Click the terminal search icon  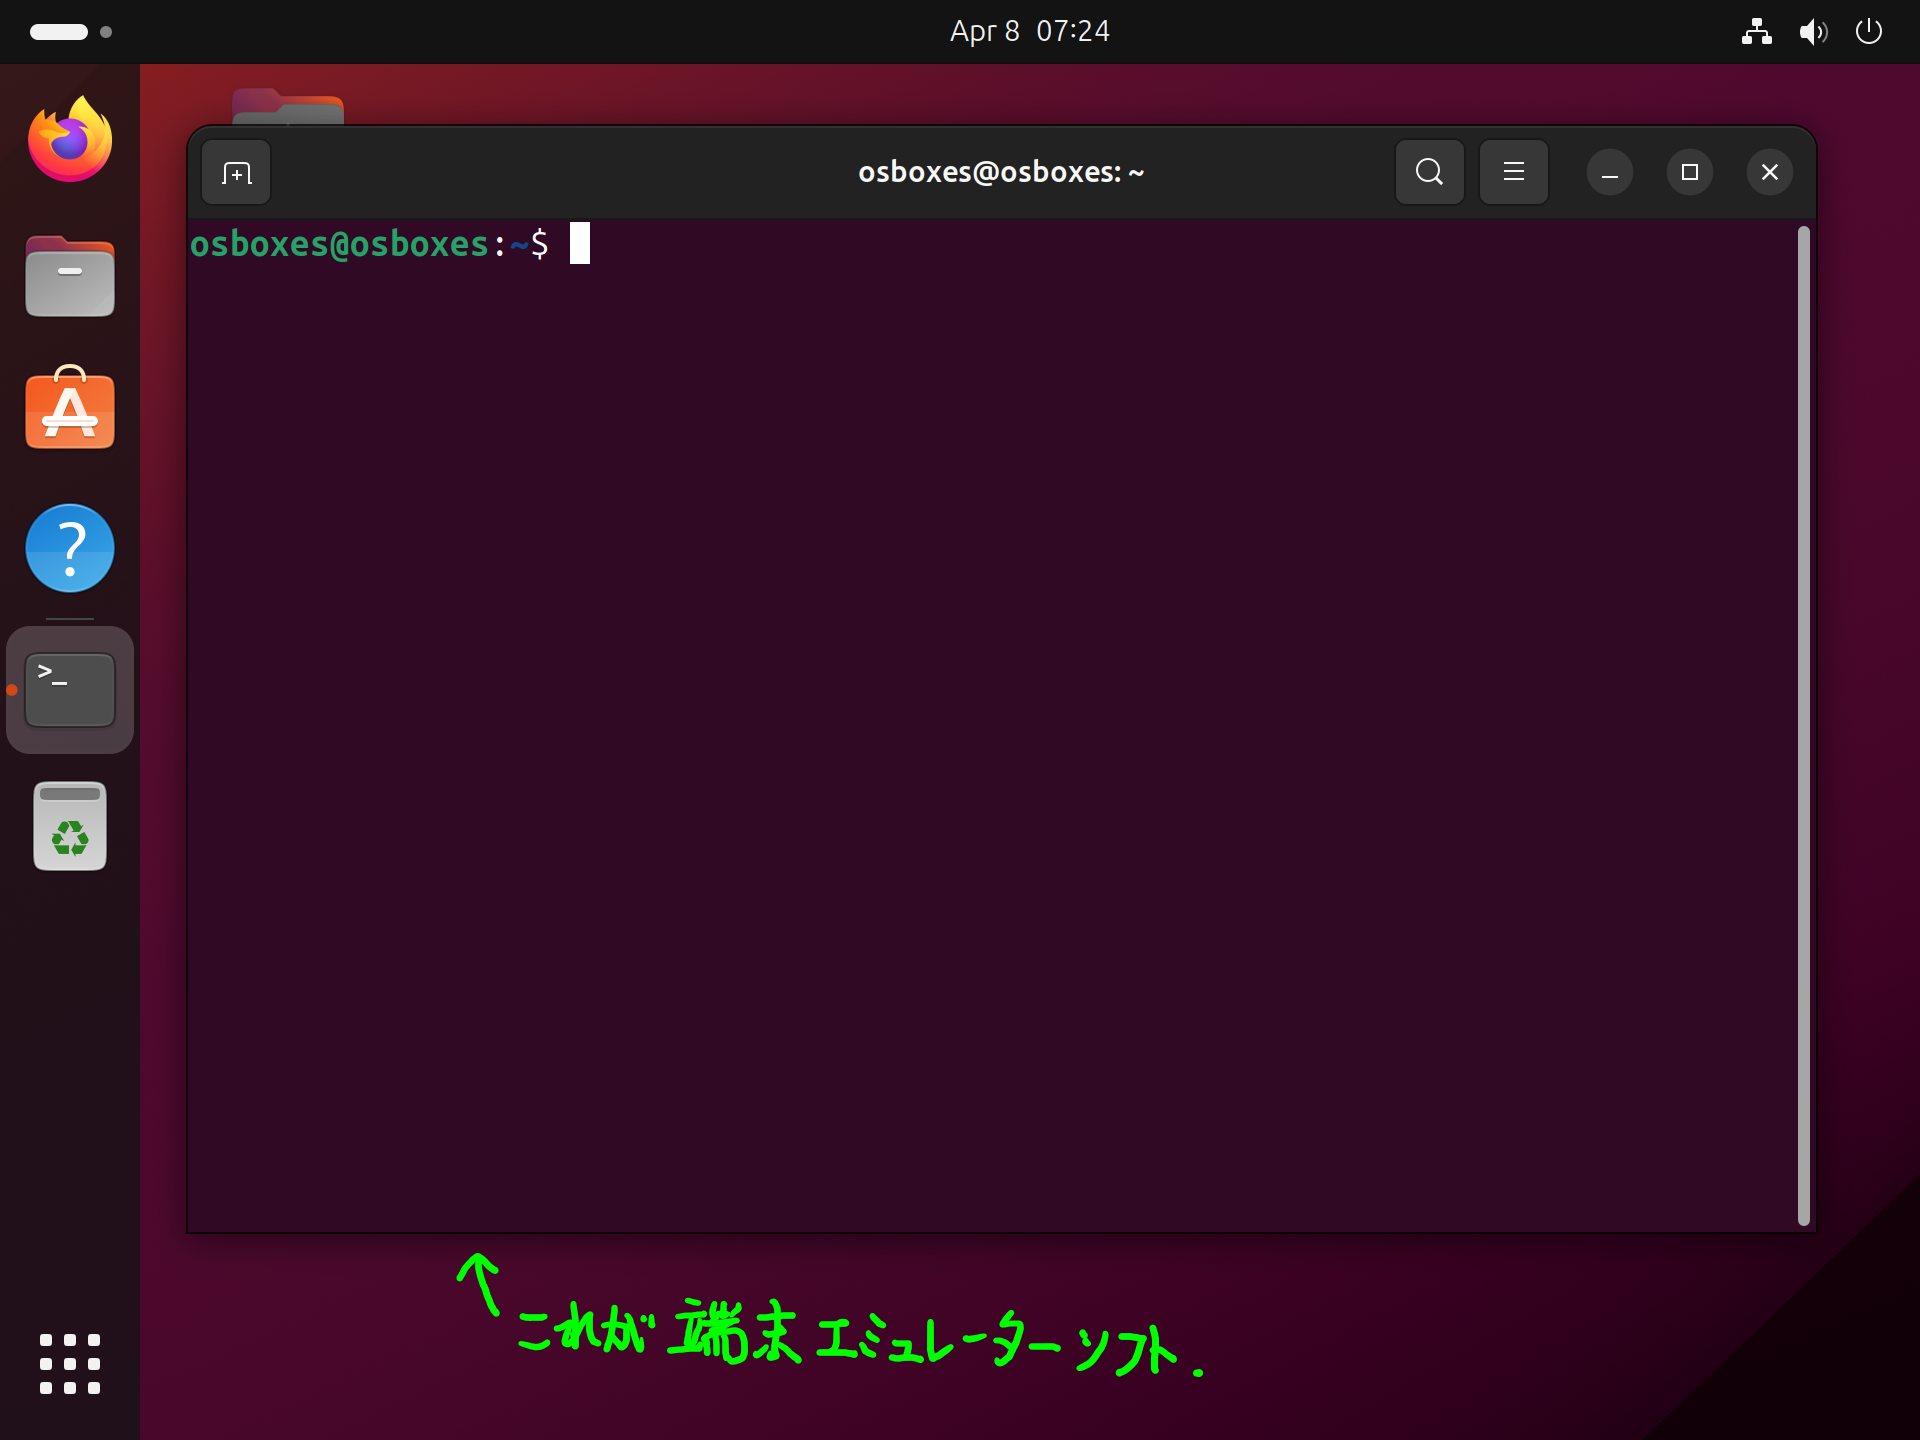pyautogui.click(x=1429, y=173)
